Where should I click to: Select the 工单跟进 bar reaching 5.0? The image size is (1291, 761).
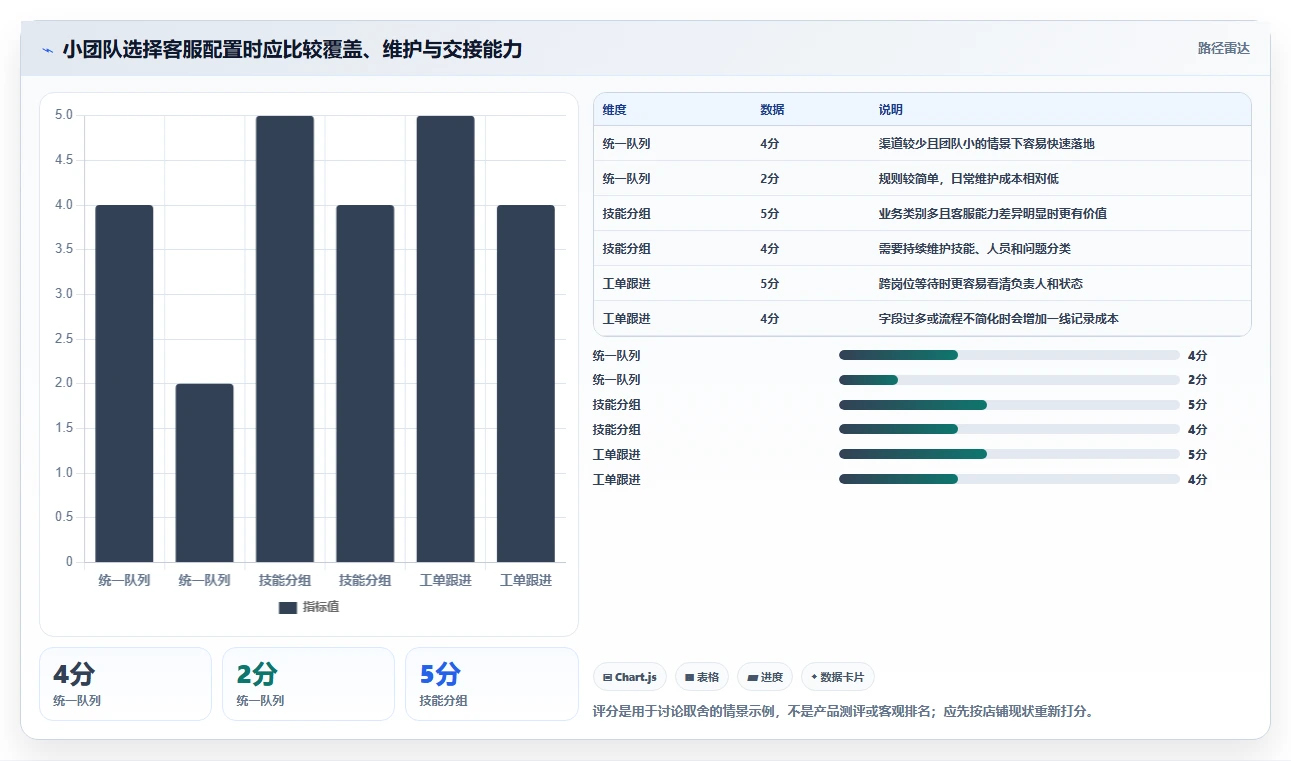445,339
